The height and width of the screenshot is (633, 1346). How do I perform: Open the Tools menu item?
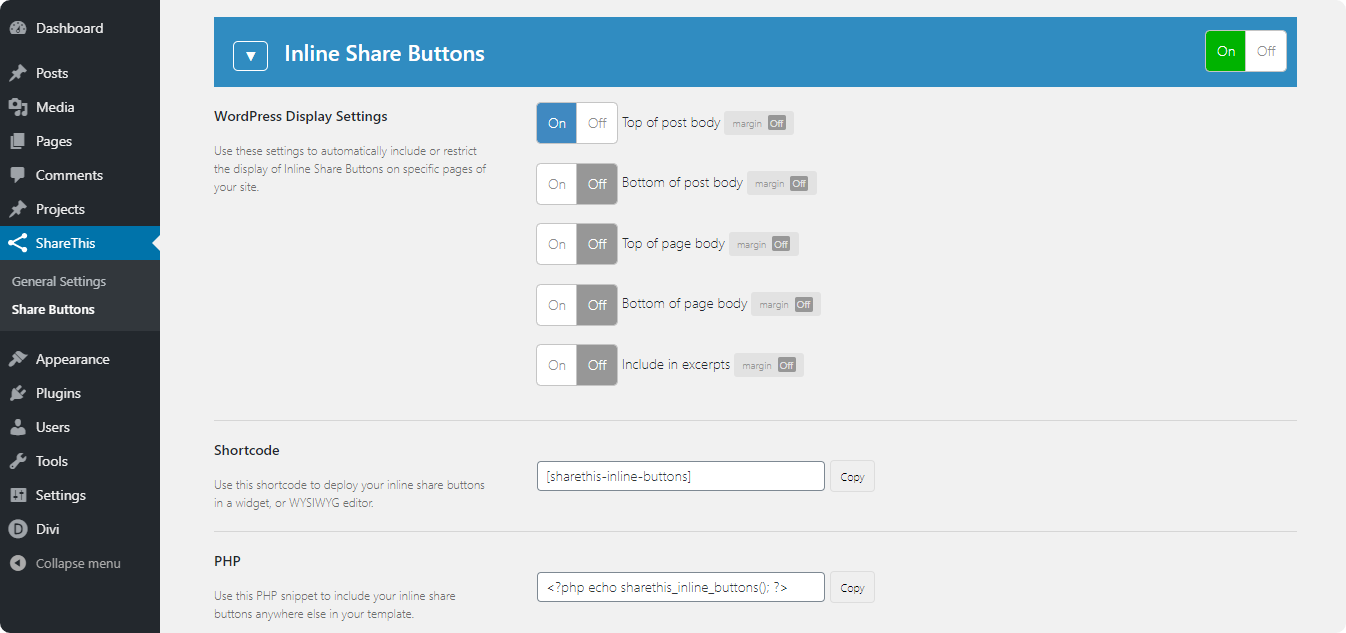coord(80,461)
